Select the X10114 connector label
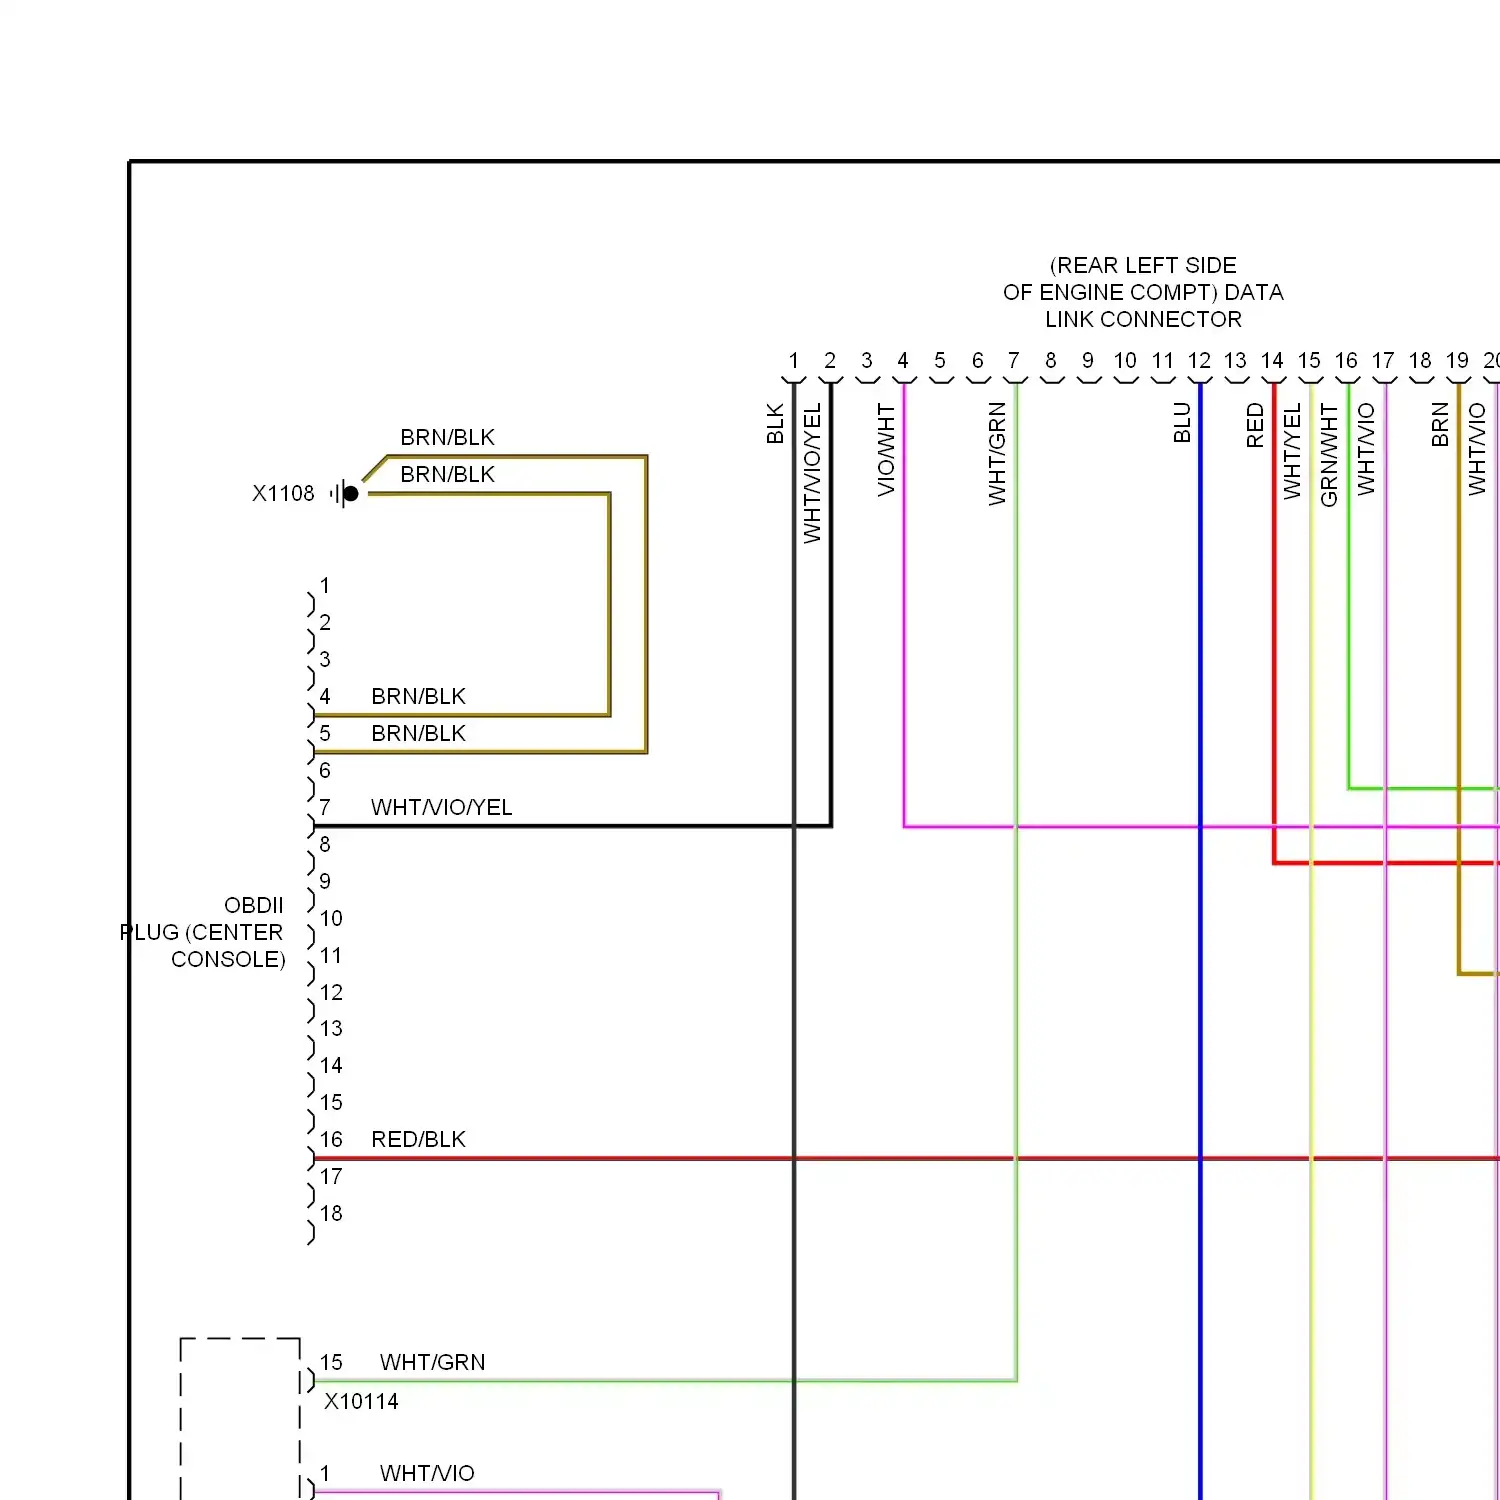The image size is (1500, 1500). pos(361,1401)
